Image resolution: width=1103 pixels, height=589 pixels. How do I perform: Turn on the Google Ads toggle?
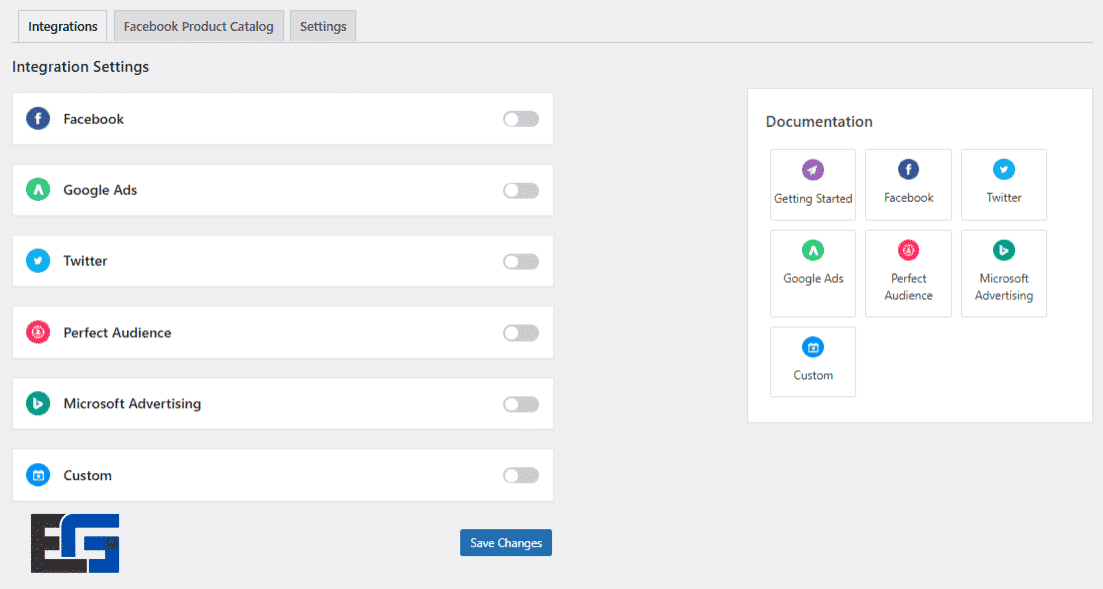click(521, 190)
